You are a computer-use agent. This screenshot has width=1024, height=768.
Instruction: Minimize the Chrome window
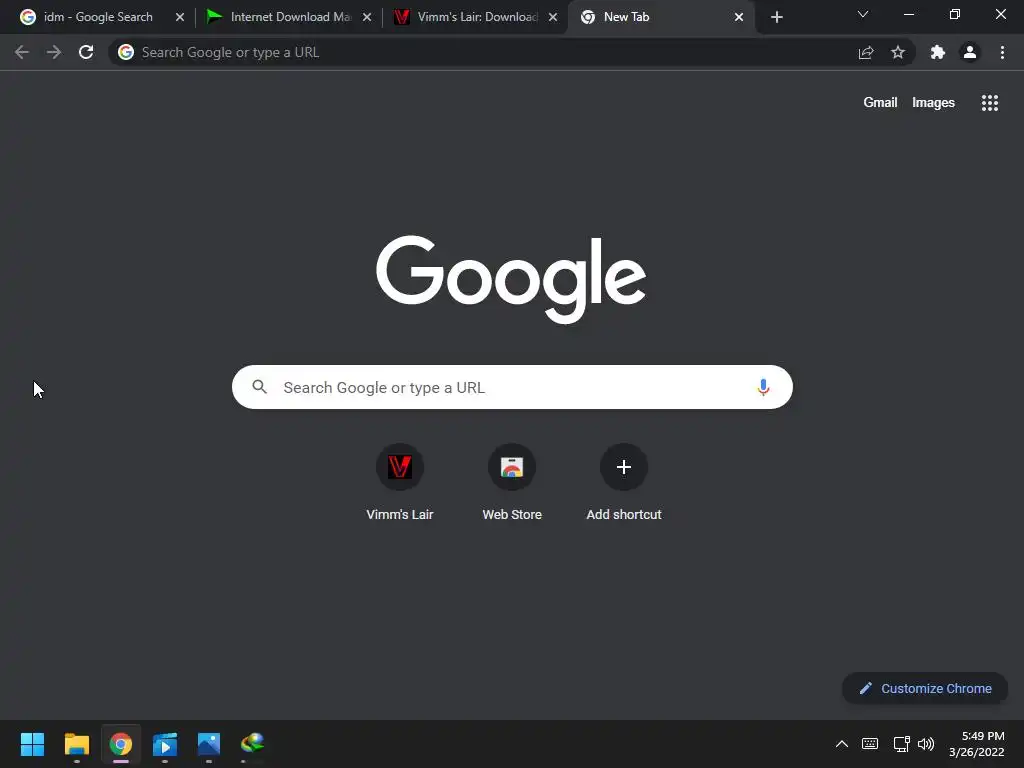pos(908,14)
